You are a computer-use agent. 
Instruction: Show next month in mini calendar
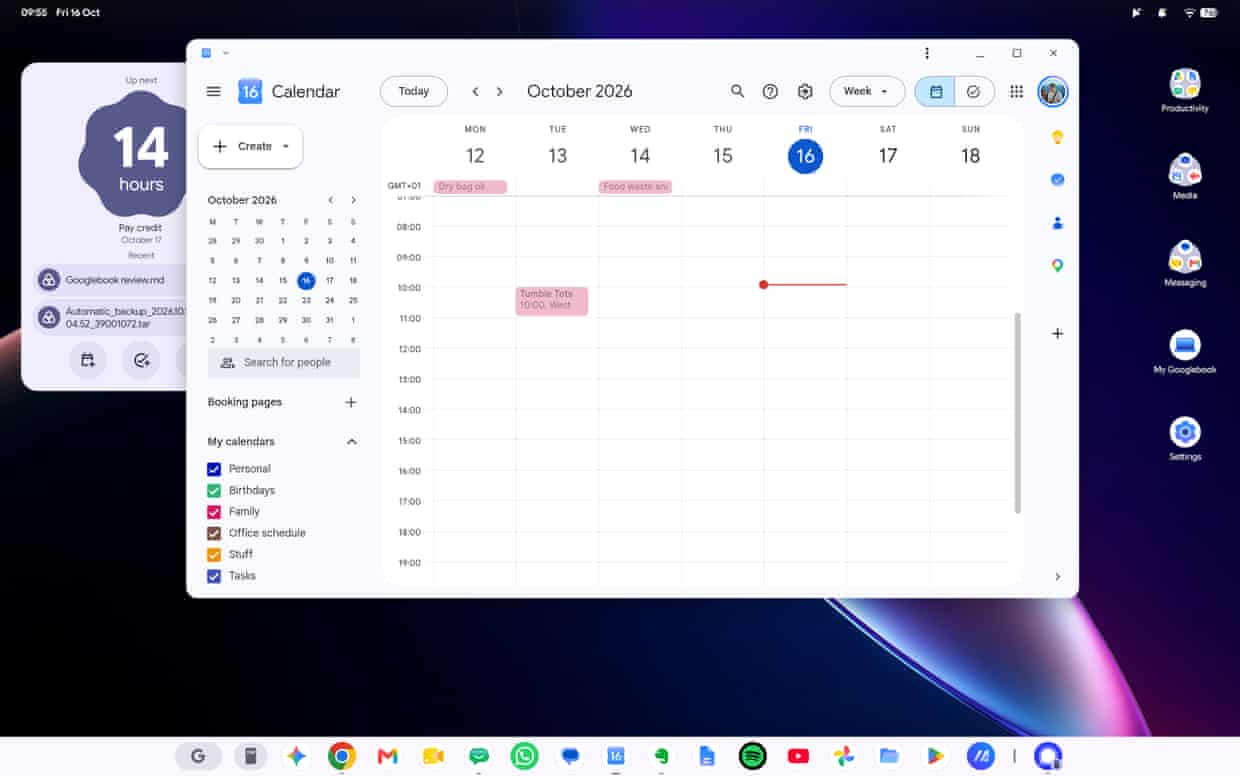(x=353, y=200)
